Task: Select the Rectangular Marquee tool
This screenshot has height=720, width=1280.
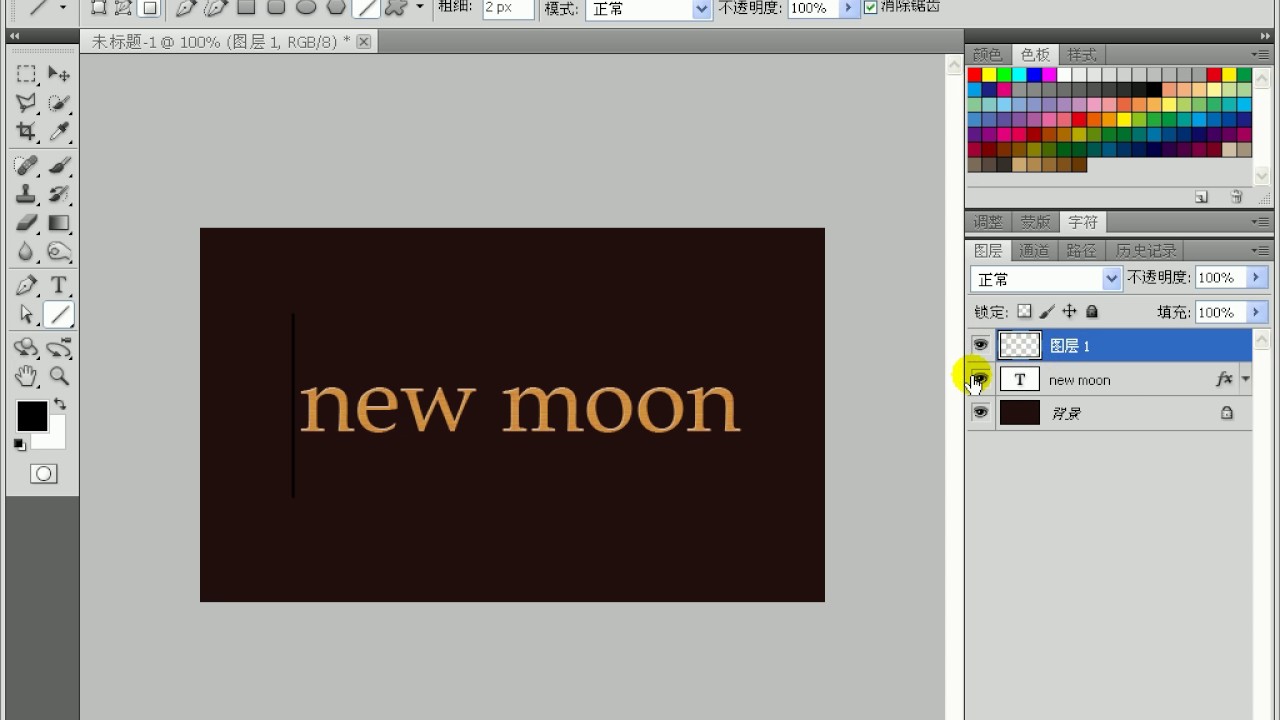Action: point(26,74)
